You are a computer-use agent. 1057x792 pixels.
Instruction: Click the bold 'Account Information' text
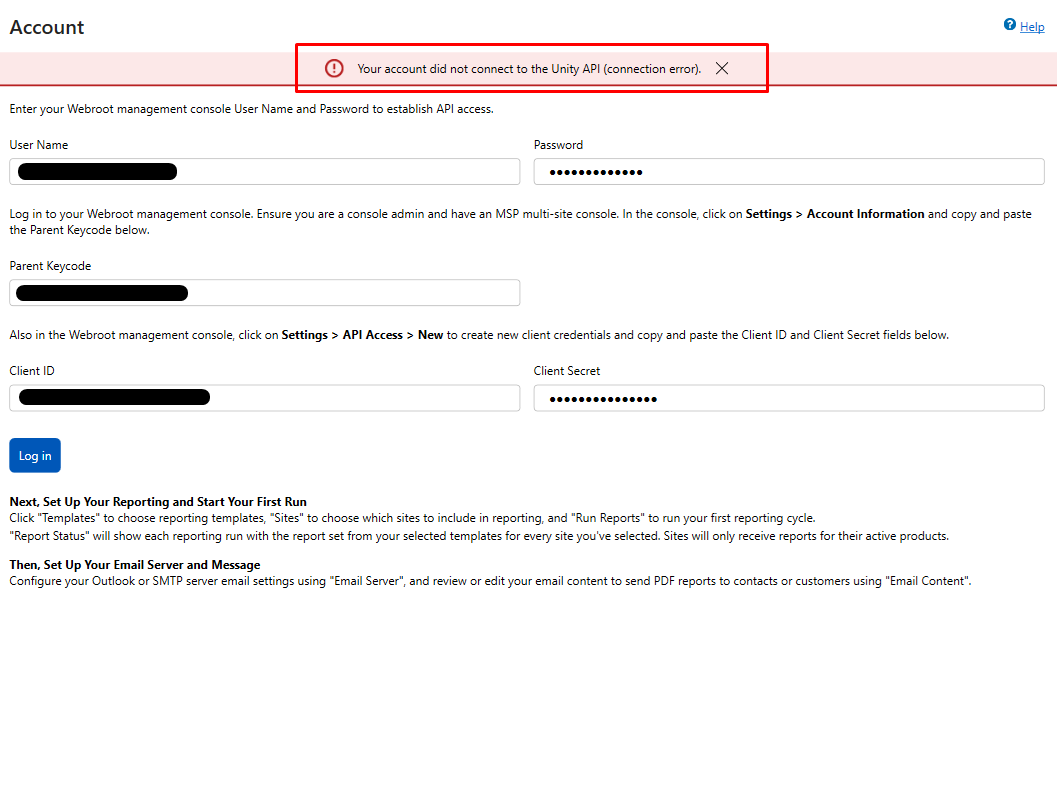pyautogui.click(x=866, y=214)
